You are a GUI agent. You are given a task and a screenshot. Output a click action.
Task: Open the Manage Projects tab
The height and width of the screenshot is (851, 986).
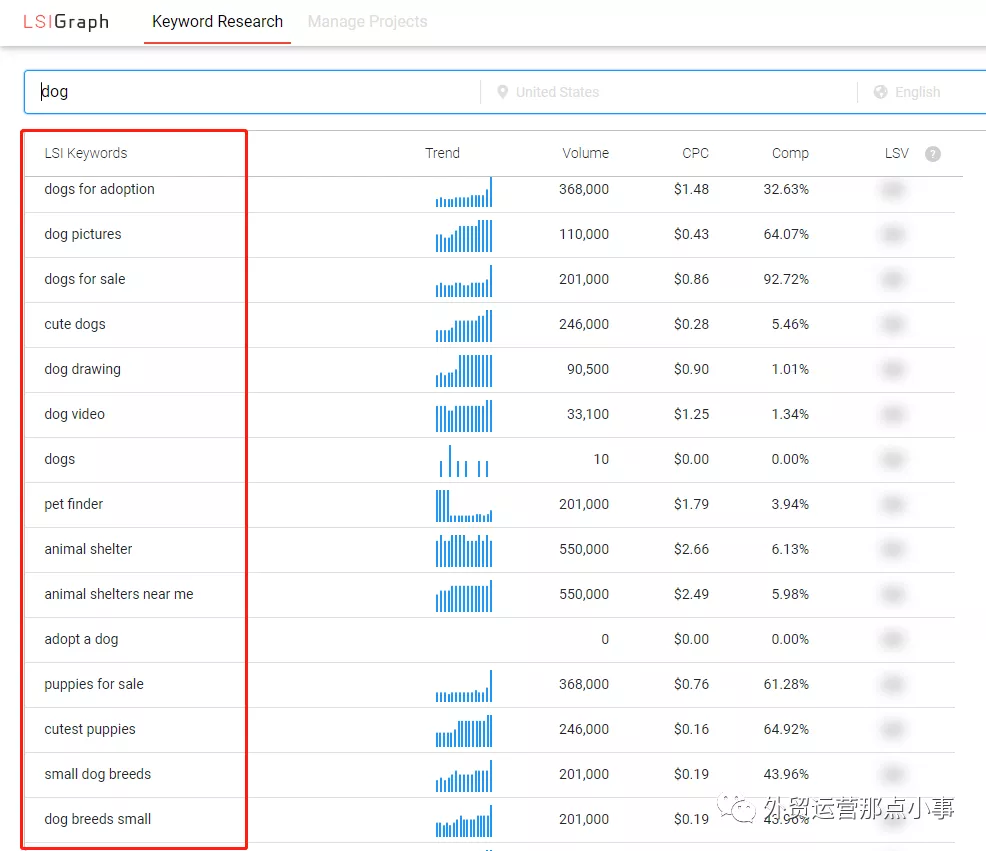tap(367, 22)
